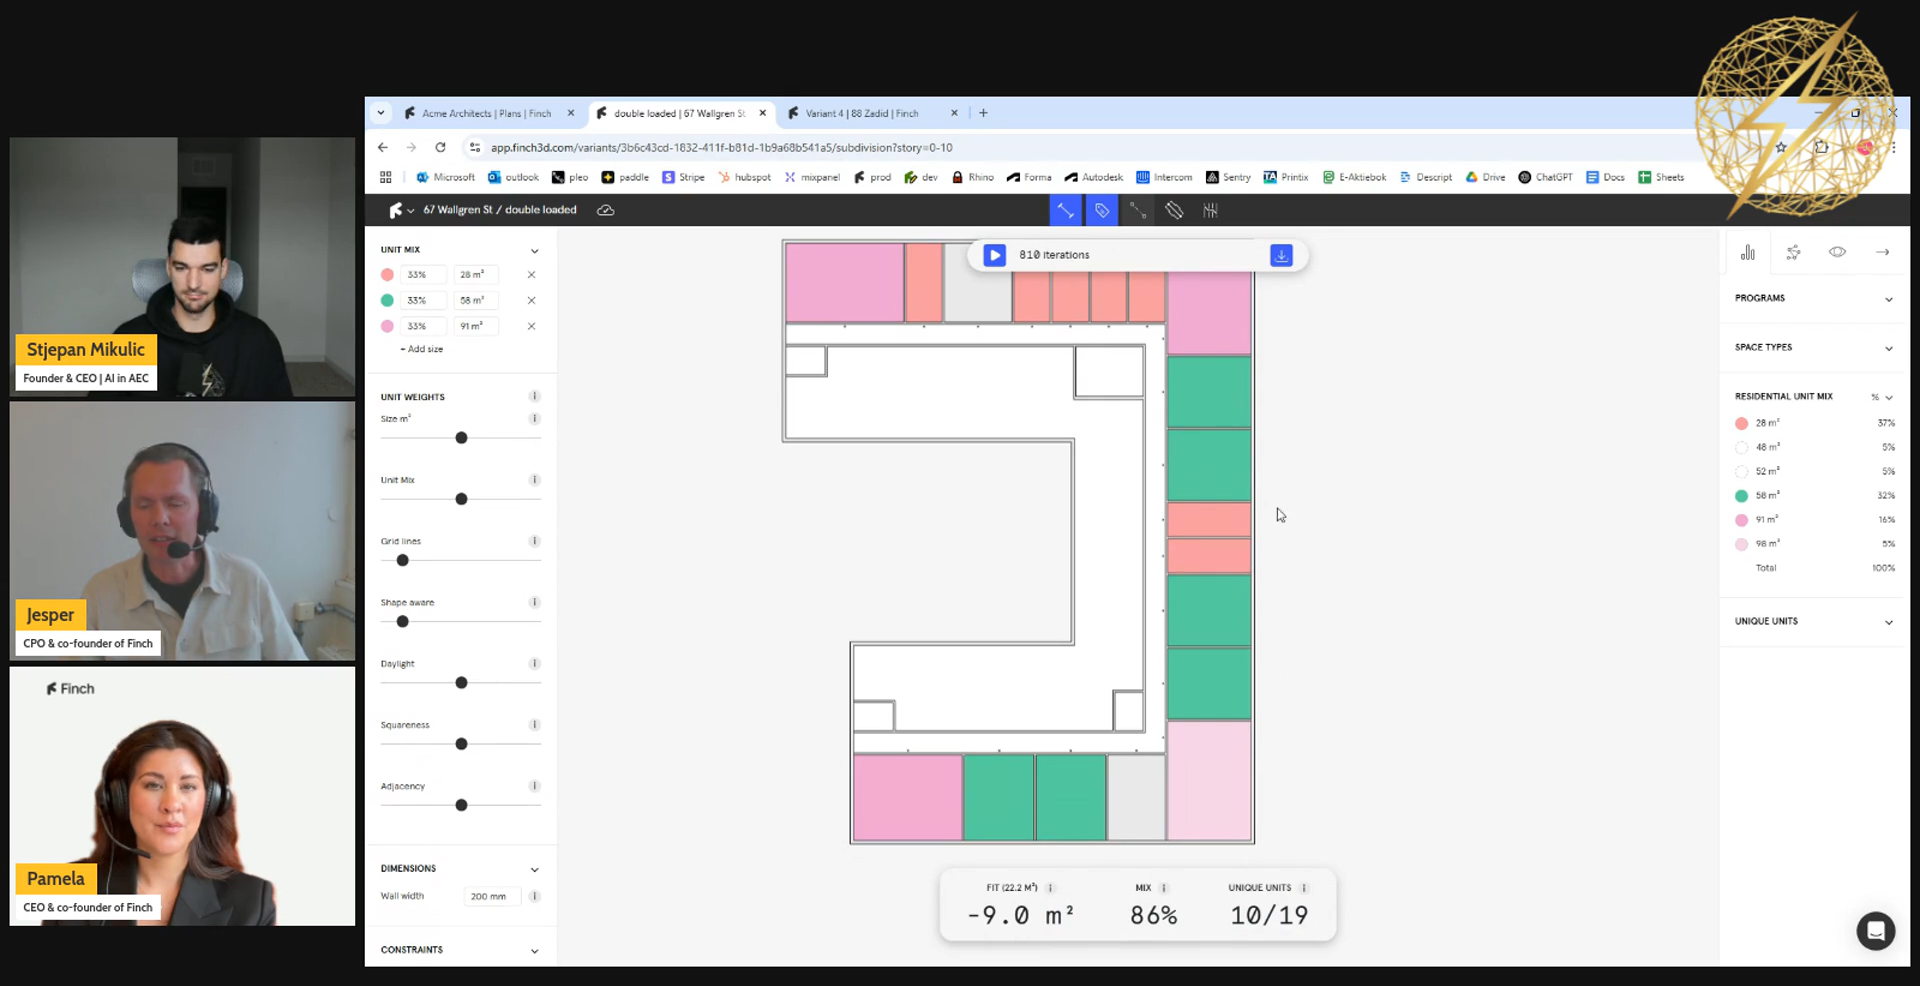This screenshot has height=986, width=1920.
Task: Show info for the Fit metric
Action: click(1050, 888)
